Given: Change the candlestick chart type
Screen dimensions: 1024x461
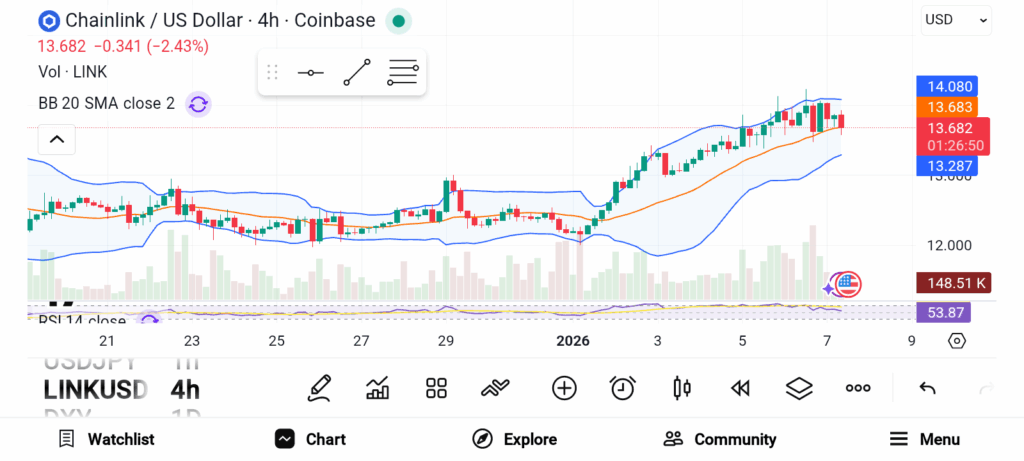Looking at the screenshot, I should (682, 388).
